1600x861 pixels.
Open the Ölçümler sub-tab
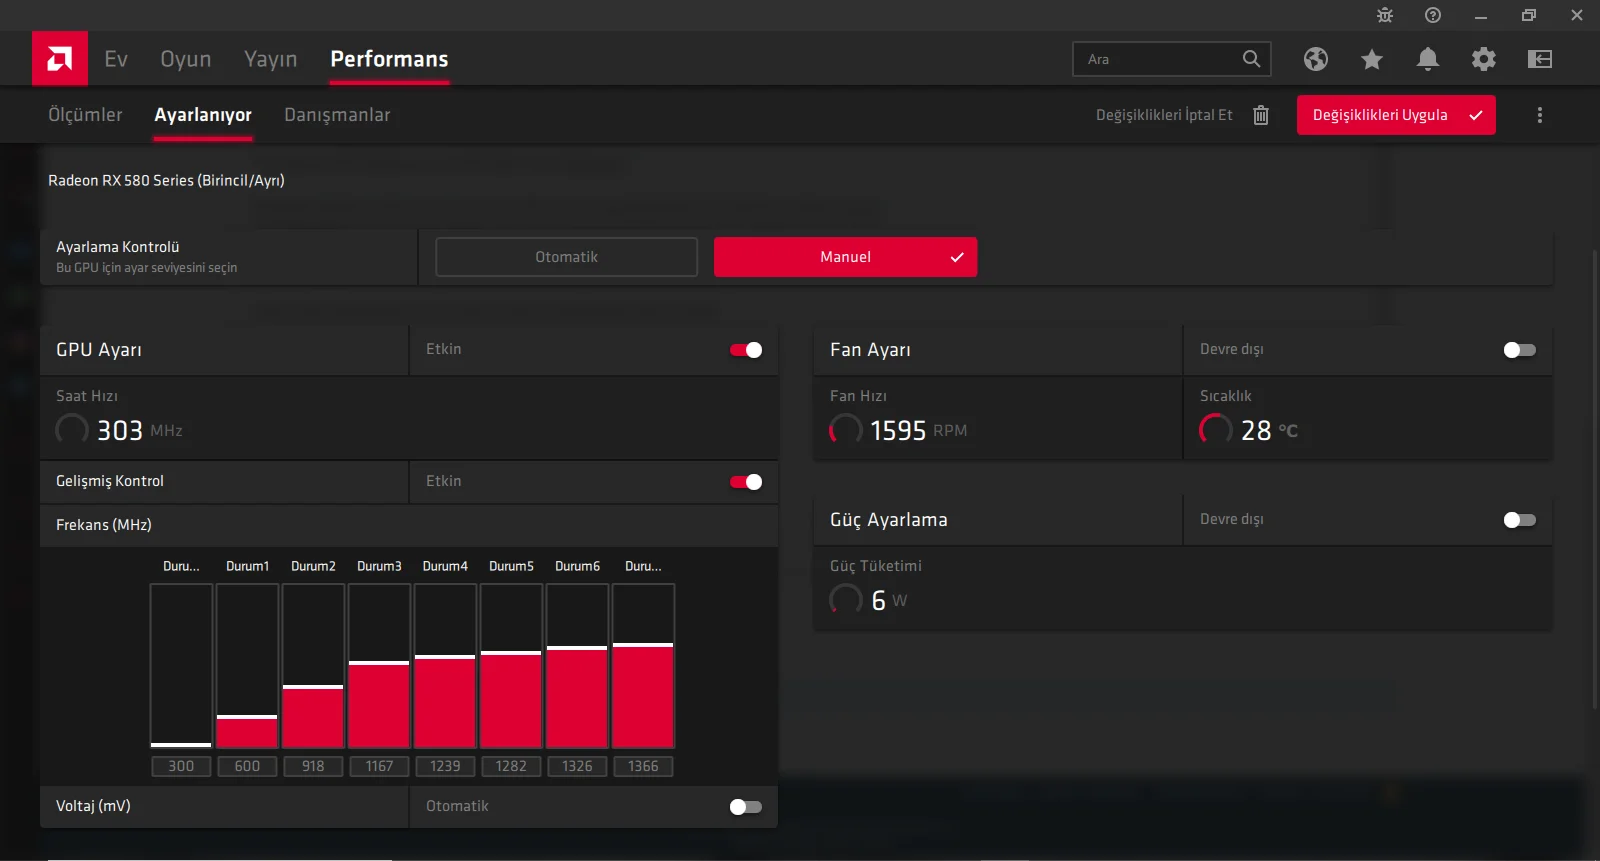tap(85, 115)
